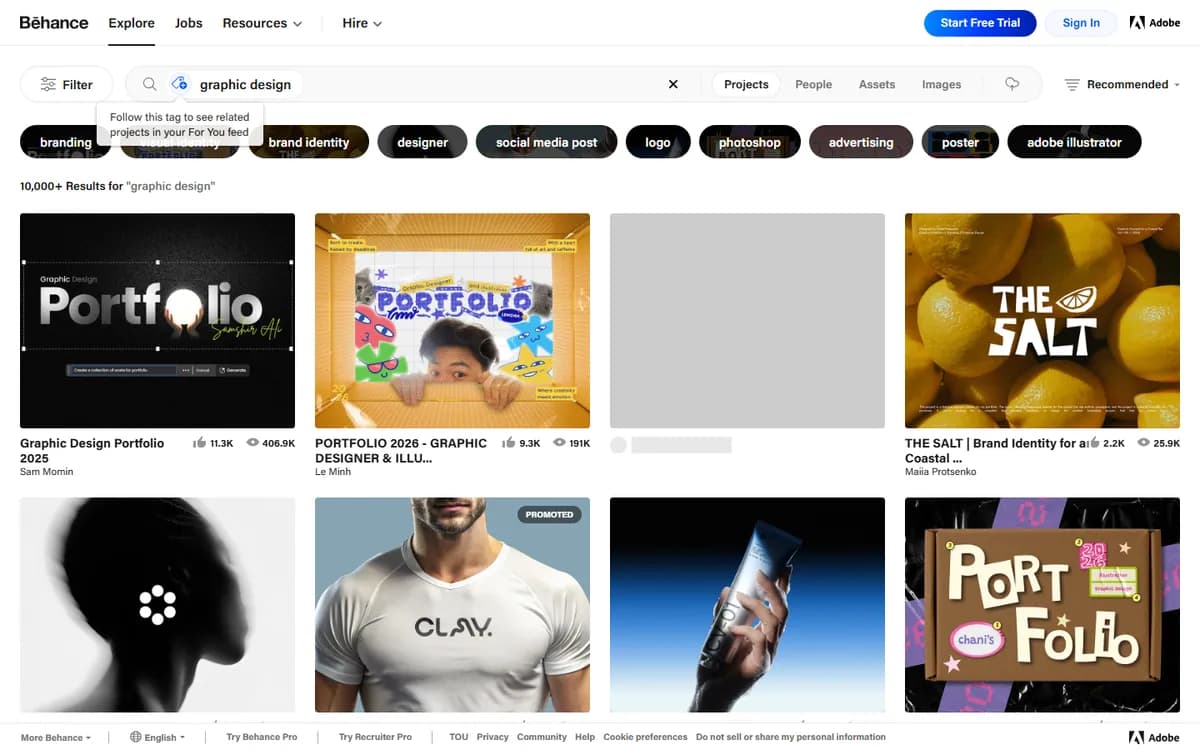This screenshot has height=750, width=1200.
Task: Click the thumbs-up icon showing 11.3K
Action: (199, 443)
